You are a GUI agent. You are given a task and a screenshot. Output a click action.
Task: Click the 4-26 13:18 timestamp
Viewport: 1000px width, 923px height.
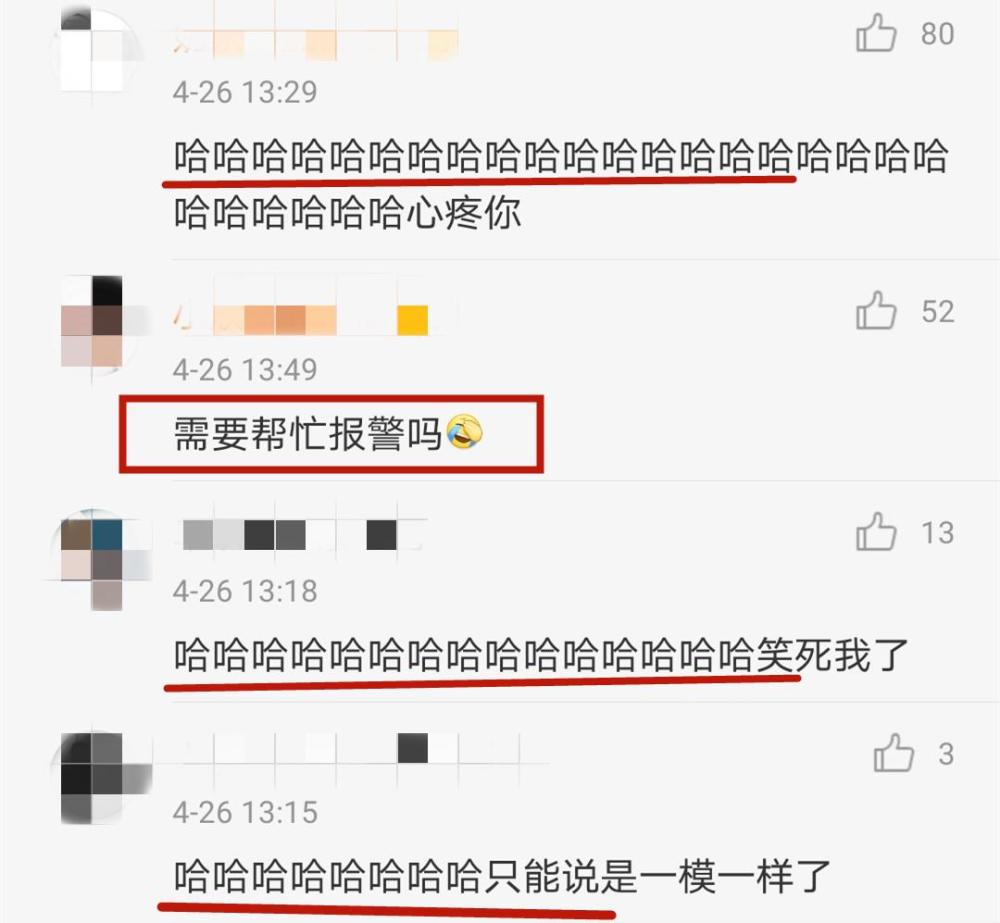coord(245,591)
